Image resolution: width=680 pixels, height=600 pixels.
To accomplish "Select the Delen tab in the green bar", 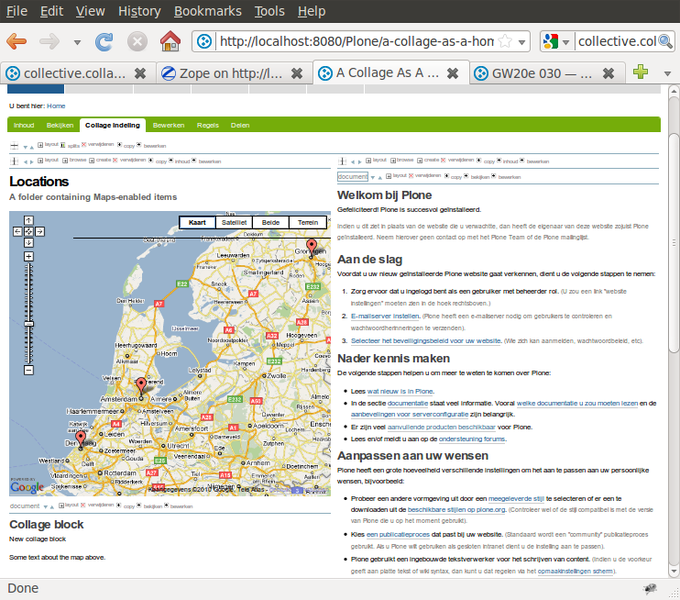I will click(x=240, y=125).
